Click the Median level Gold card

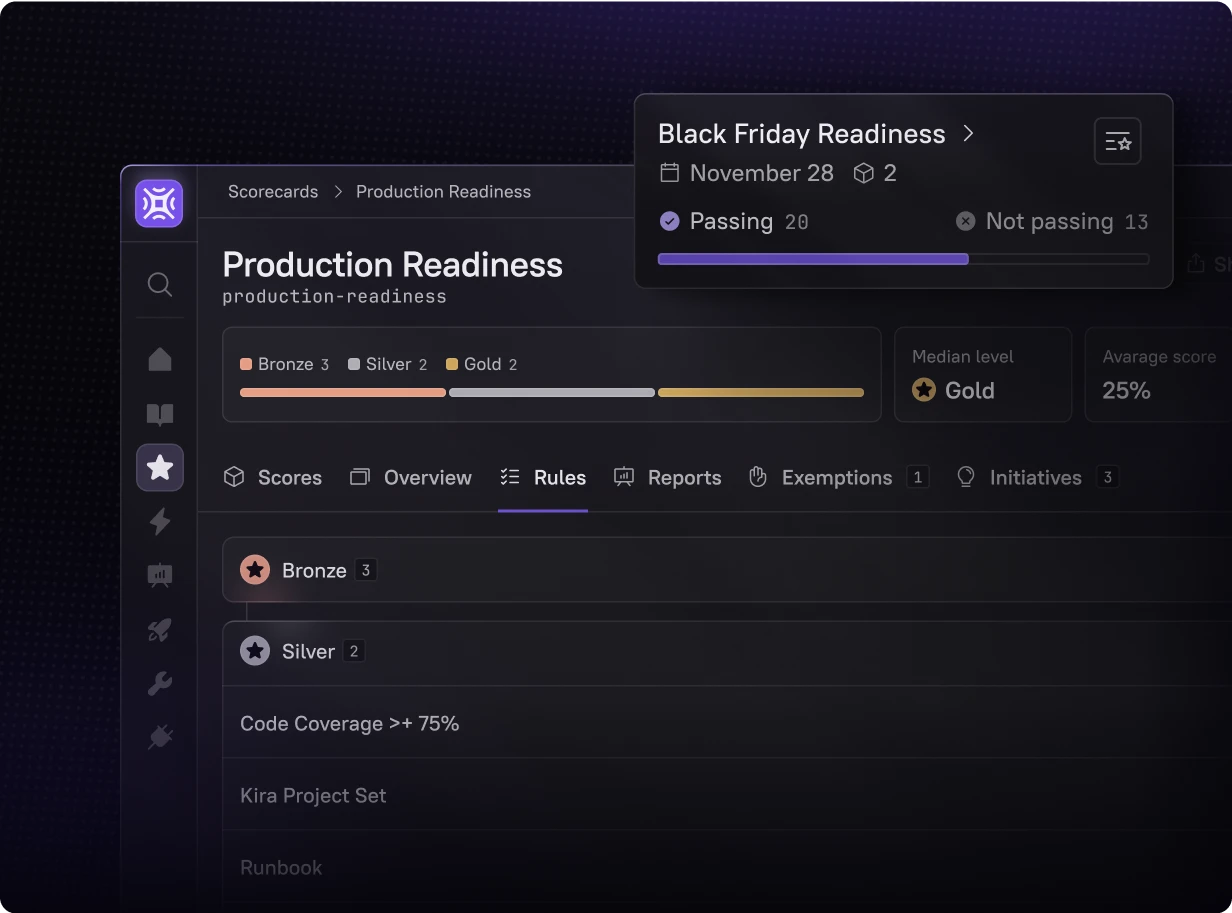click(x=983, y=374)
